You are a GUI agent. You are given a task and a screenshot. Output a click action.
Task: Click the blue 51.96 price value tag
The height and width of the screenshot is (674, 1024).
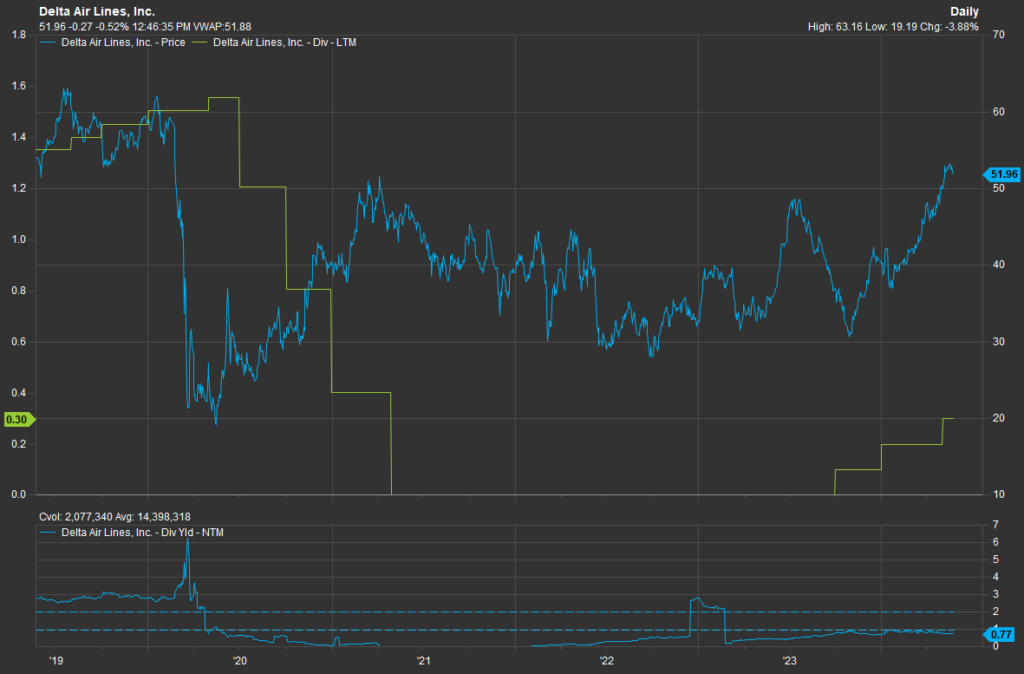pyautogui.click(x=1002, y=174)
